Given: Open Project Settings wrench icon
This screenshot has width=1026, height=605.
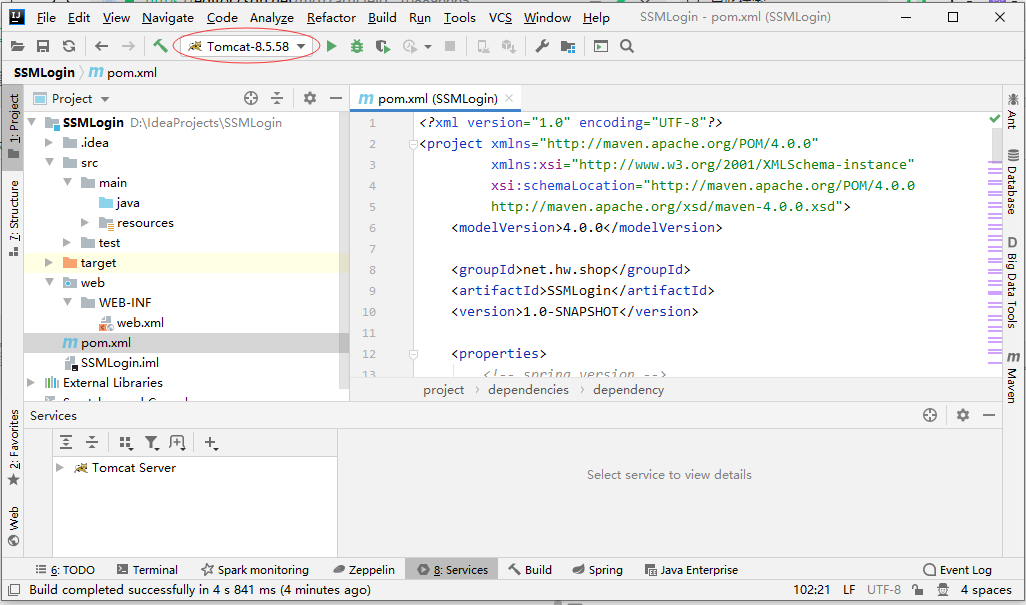Looking at the screenshot, I should pyautogui.click(x=542, y=46).
